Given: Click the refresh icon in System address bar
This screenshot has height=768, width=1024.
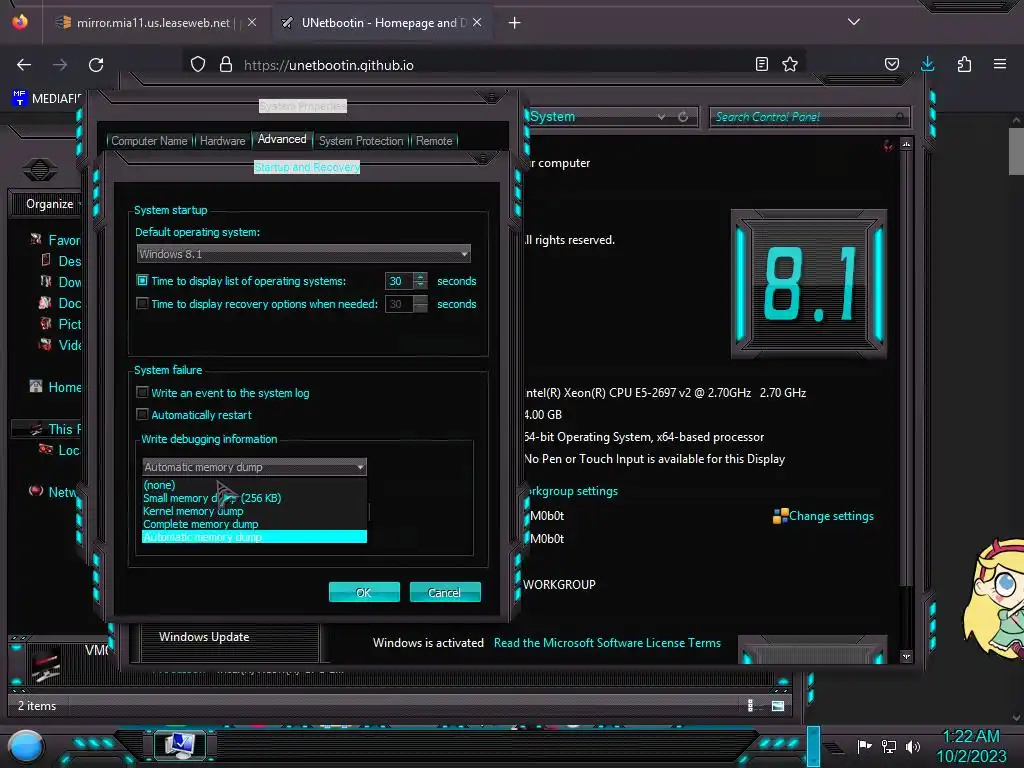Looking at the screenshot, I should tap(683, 117).
